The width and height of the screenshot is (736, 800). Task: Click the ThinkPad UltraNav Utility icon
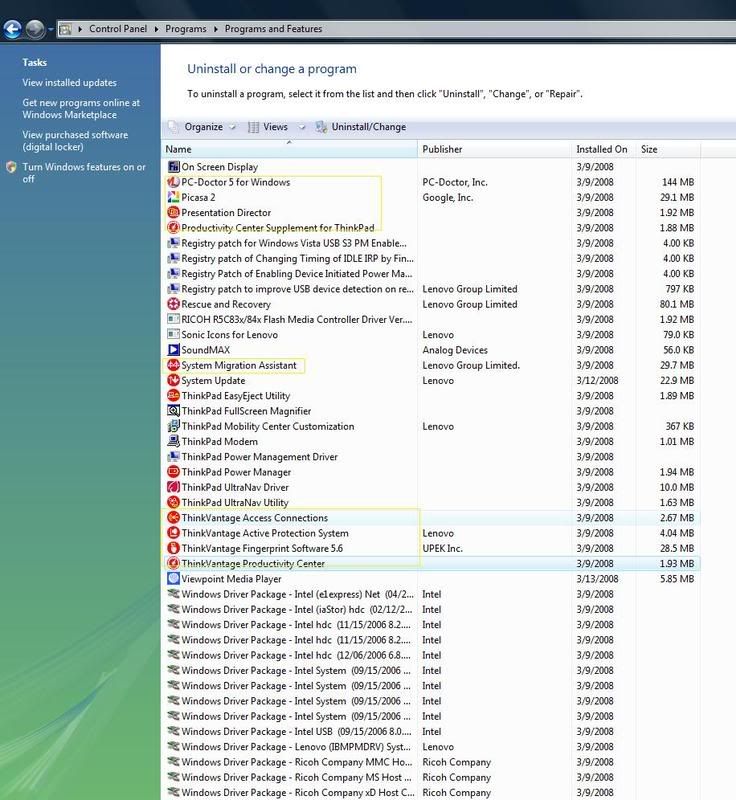[173, 503]
